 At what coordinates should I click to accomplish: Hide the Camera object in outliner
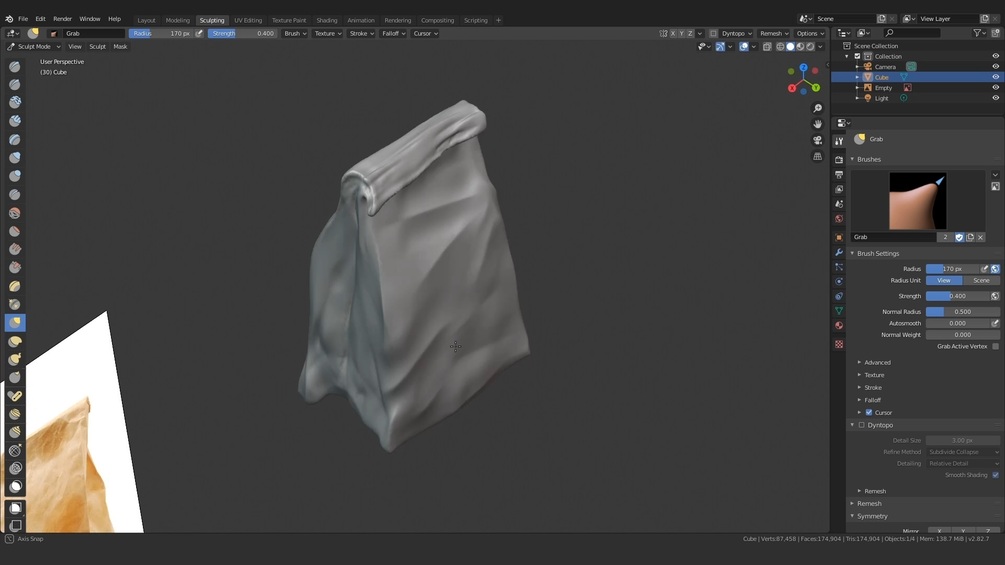pyautogui.click(x=995, y=67)
